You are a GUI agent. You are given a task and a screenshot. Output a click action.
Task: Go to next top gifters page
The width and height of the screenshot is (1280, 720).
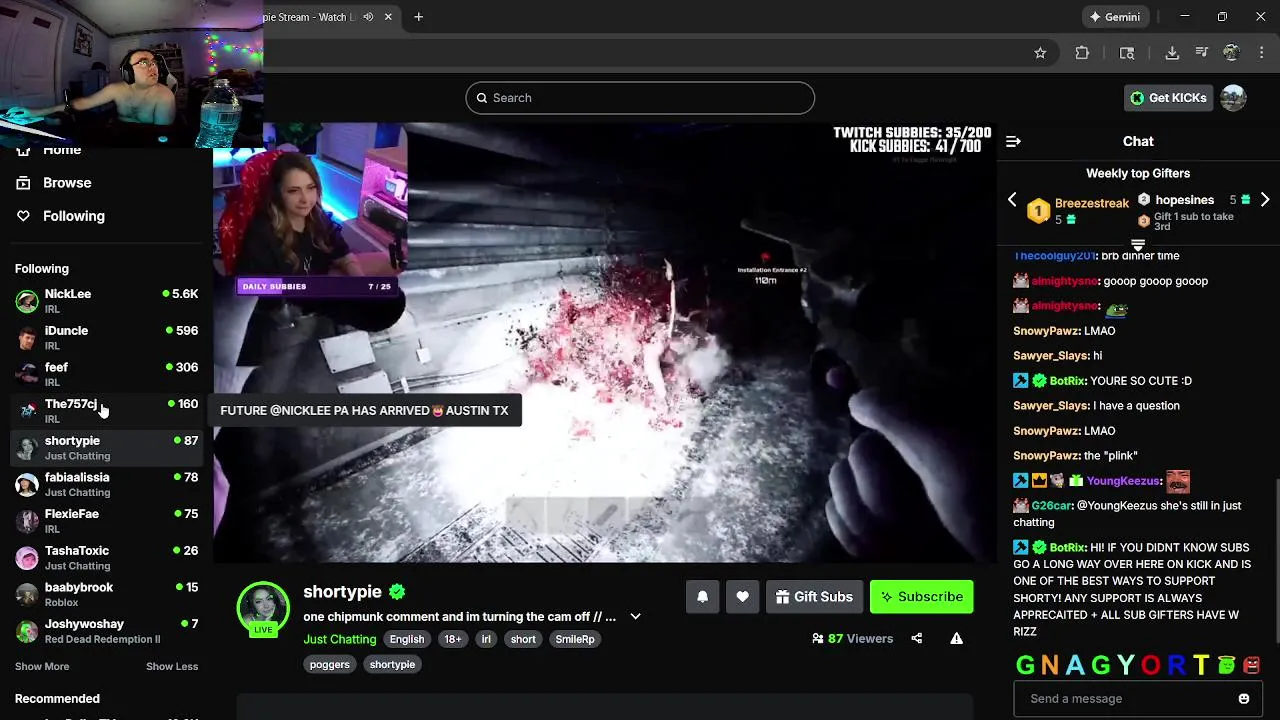(1265, 200)
